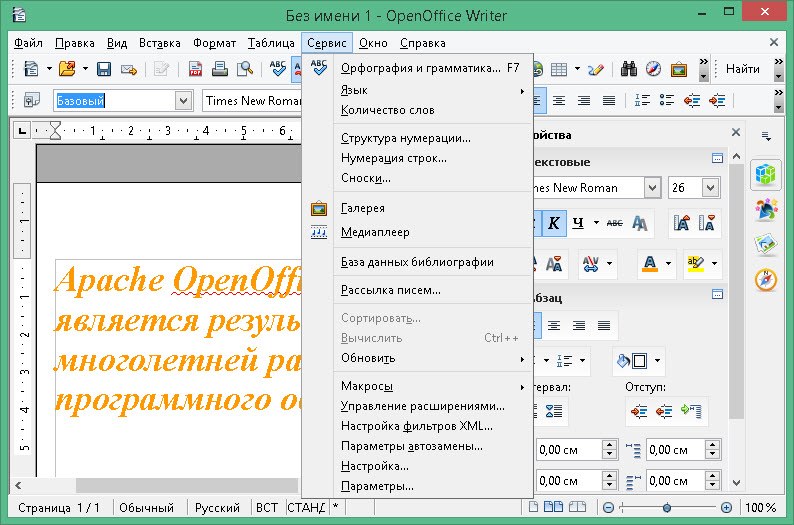The image size is (794, 525).
Task: Click the font color A swatch
Action: tap(650, 263)
